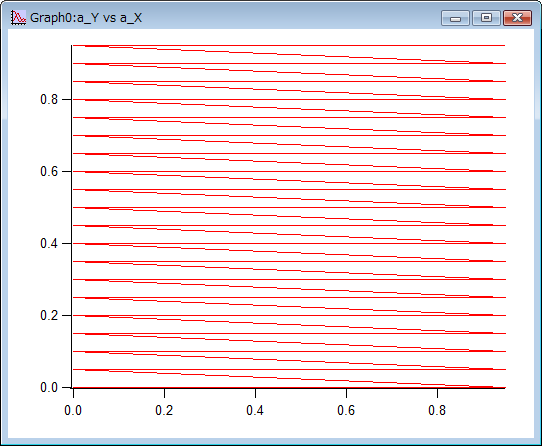542x446 pixels.
Task: Click the 0.2 label on bottom axis
Action: coord(164,410)
